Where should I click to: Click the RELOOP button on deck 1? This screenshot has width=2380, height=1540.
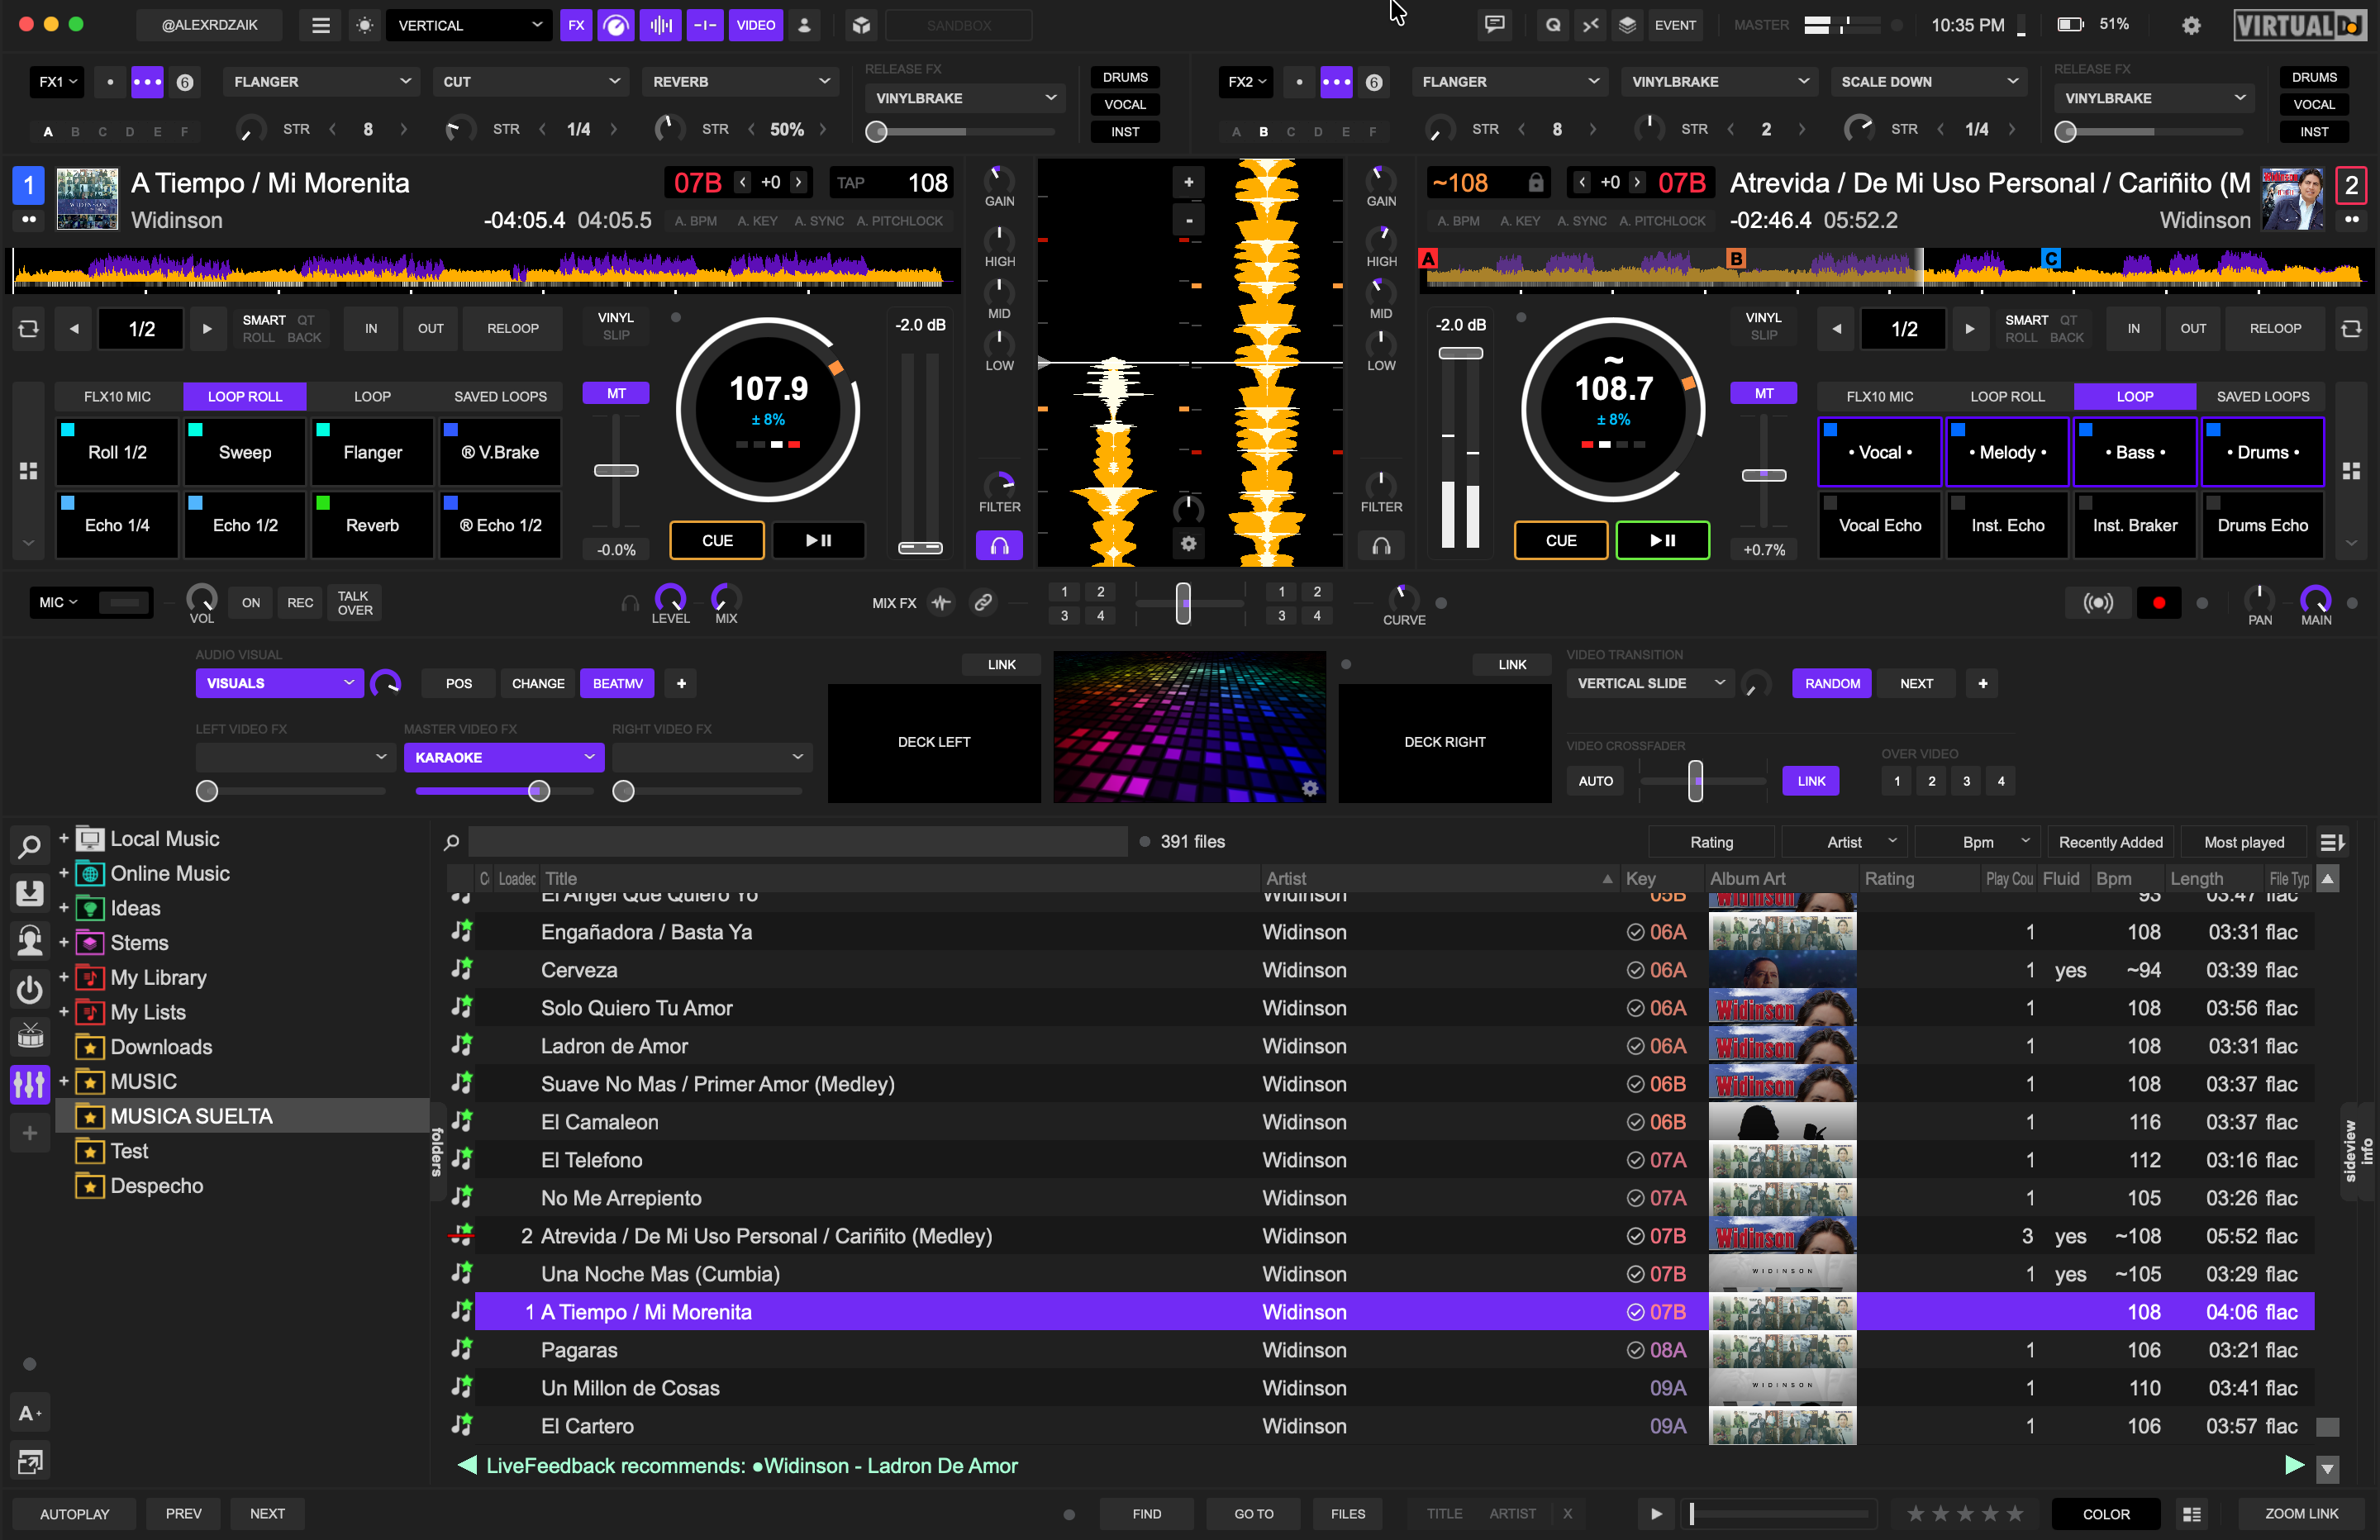click(x=513, y=328)
